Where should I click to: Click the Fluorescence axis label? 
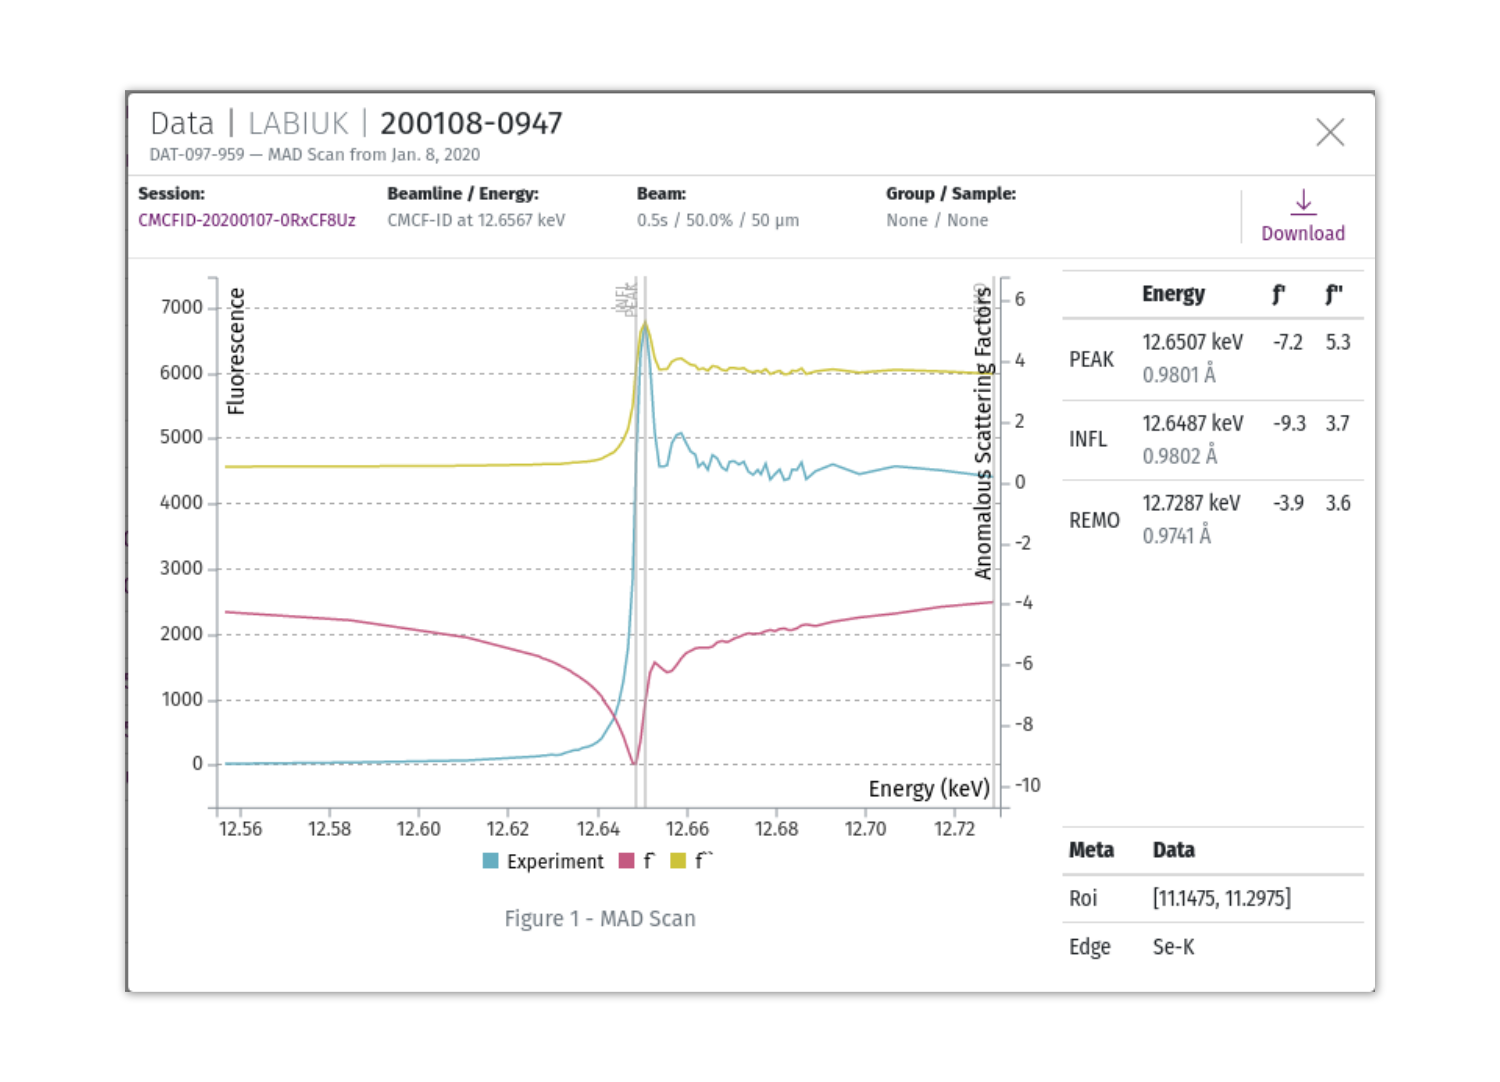tap(236, 351)
